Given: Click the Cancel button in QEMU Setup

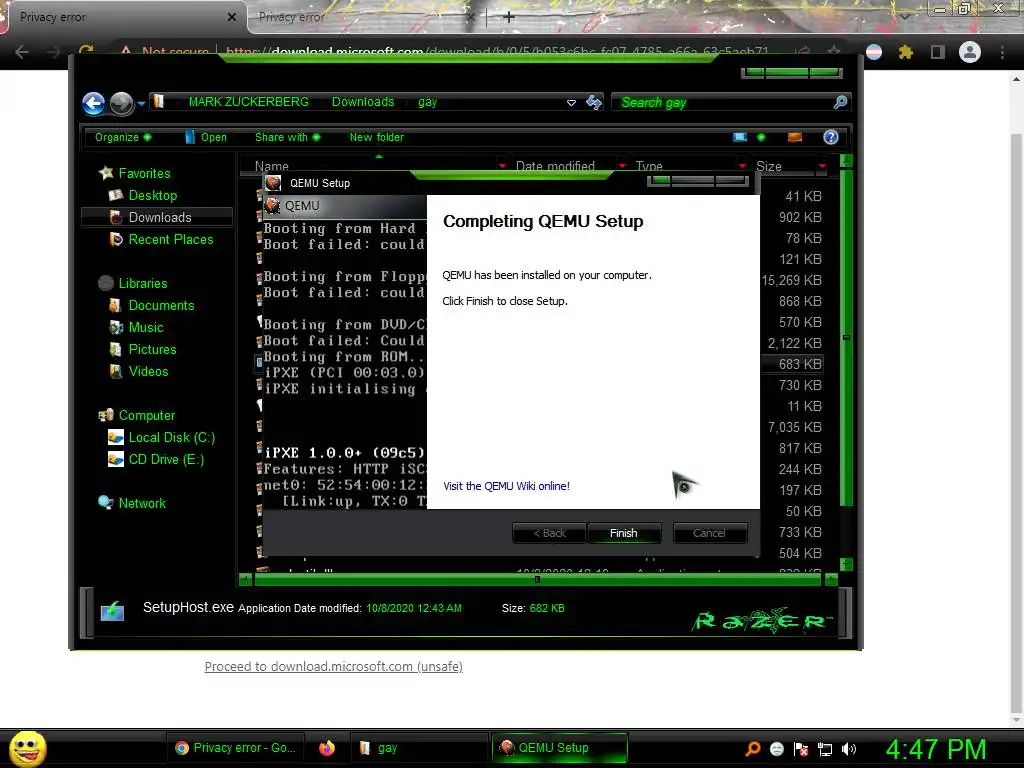Looking at the screenshot, I should click(709, 533).
